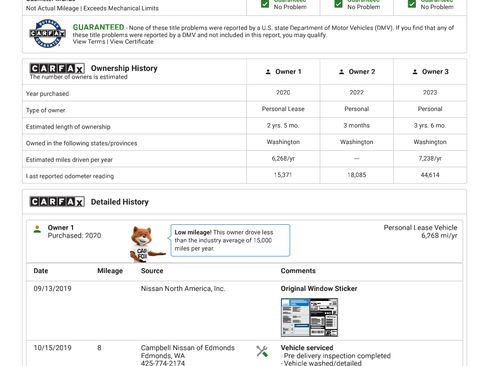The height and width of the screenshot is (366, 488).
Task: Click the 15,371 odometer reading
Action: click(x=283, y=175)
